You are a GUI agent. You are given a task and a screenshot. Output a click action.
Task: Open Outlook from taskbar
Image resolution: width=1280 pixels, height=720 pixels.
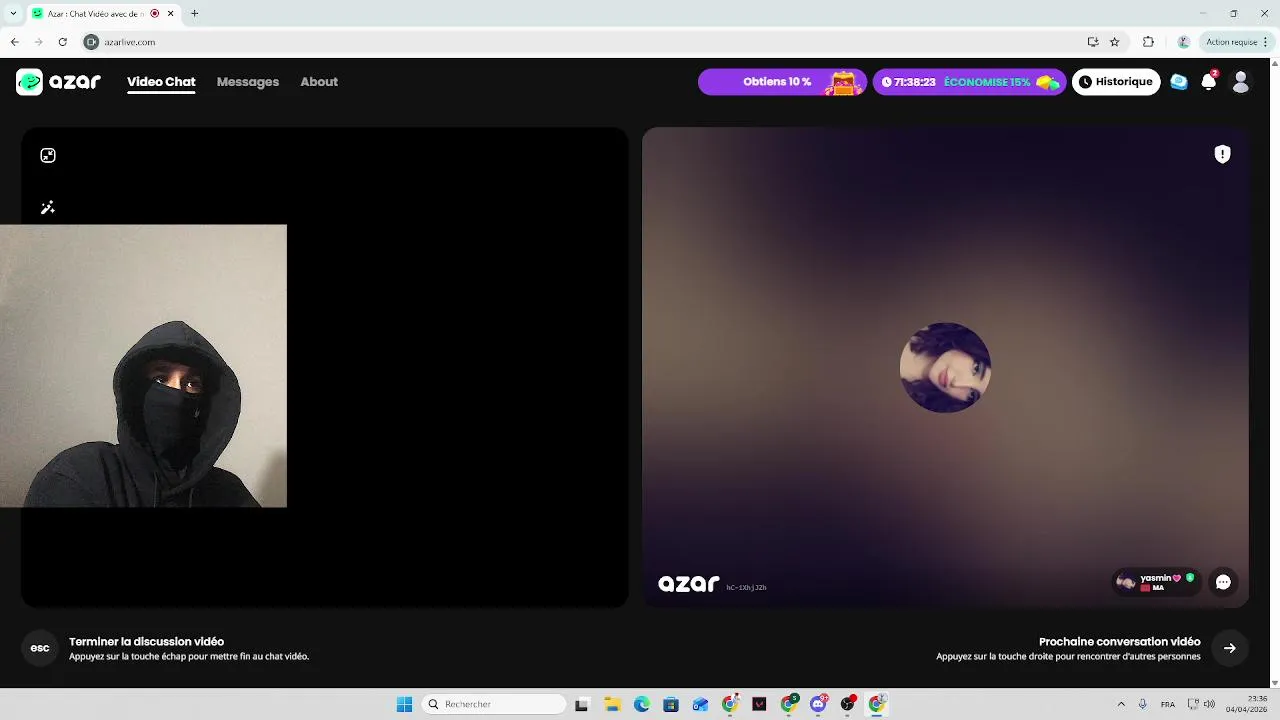(700, 704)
